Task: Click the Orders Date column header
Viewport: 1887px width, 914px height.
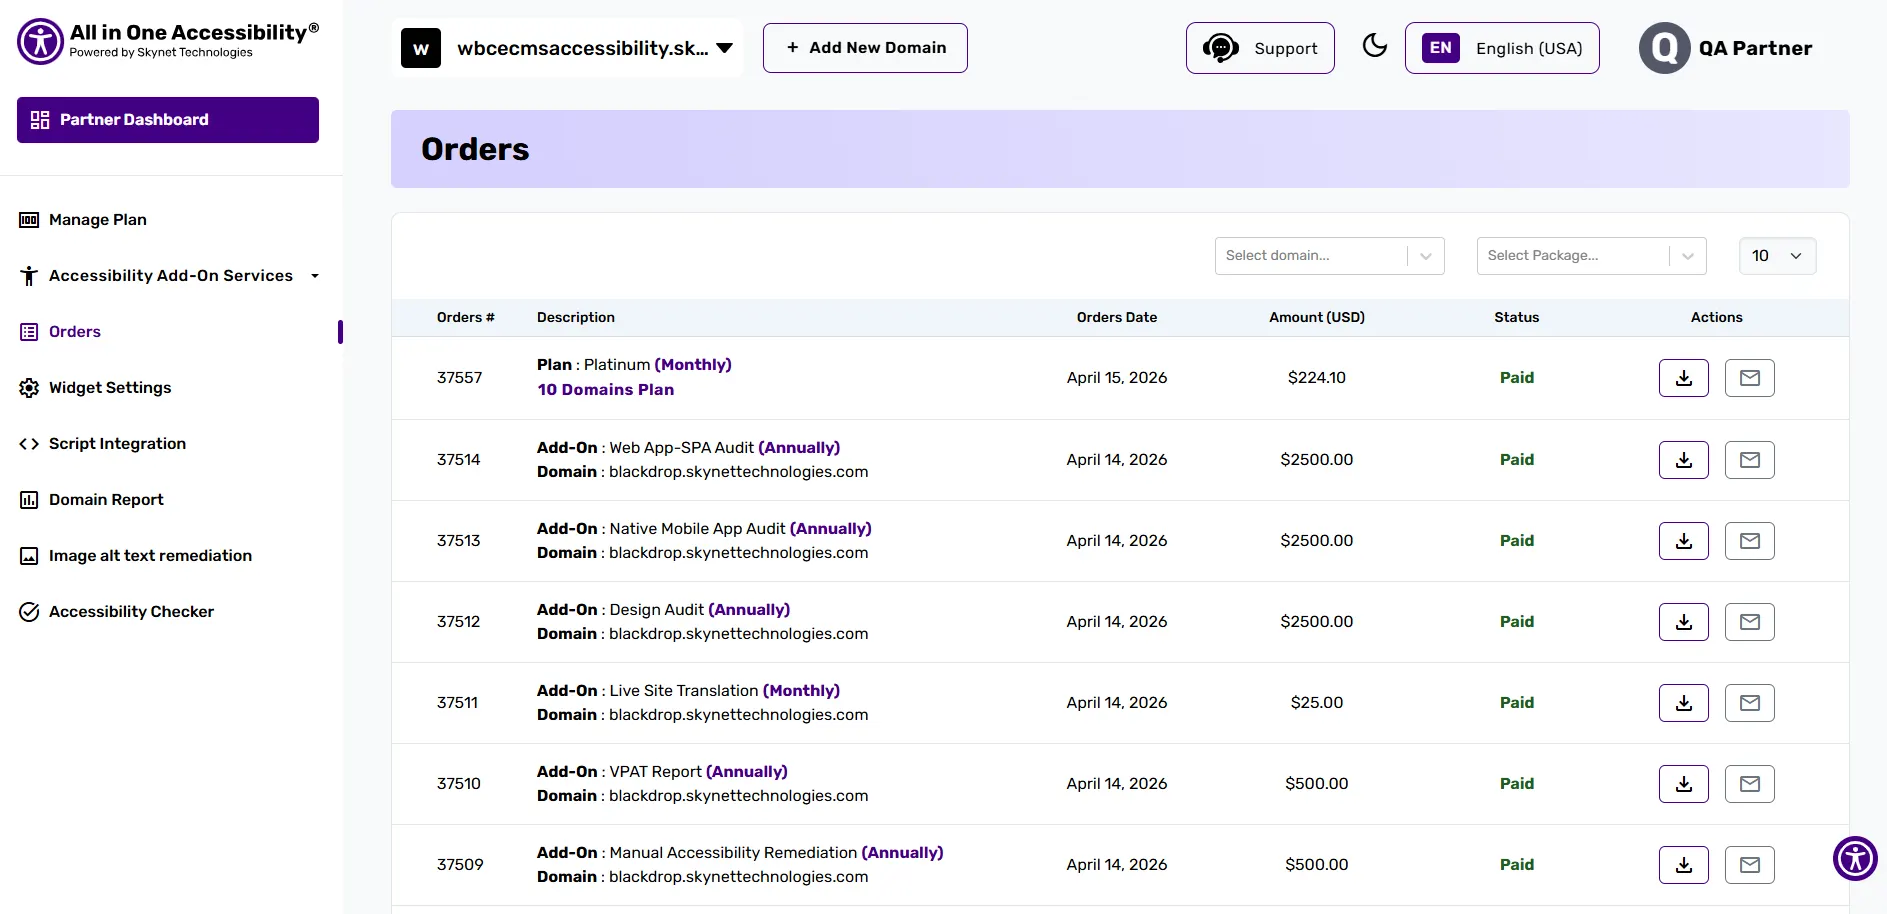Action: 1117,317
